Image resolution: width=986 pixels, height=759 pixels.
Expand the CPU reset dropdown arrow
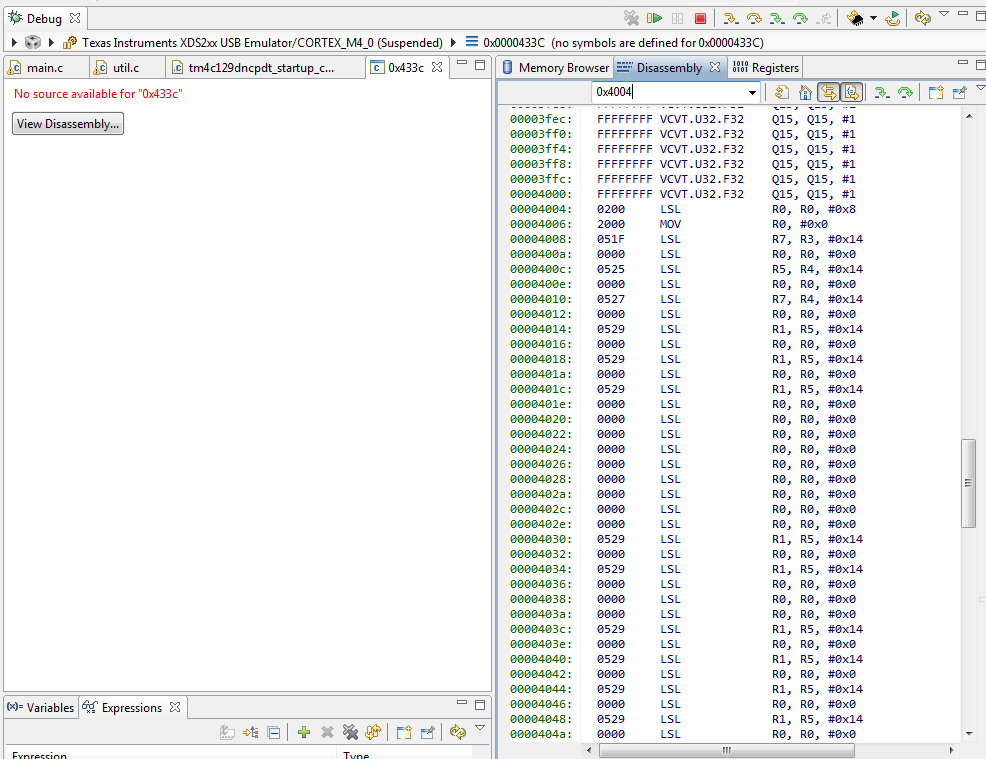coord(873,18)
